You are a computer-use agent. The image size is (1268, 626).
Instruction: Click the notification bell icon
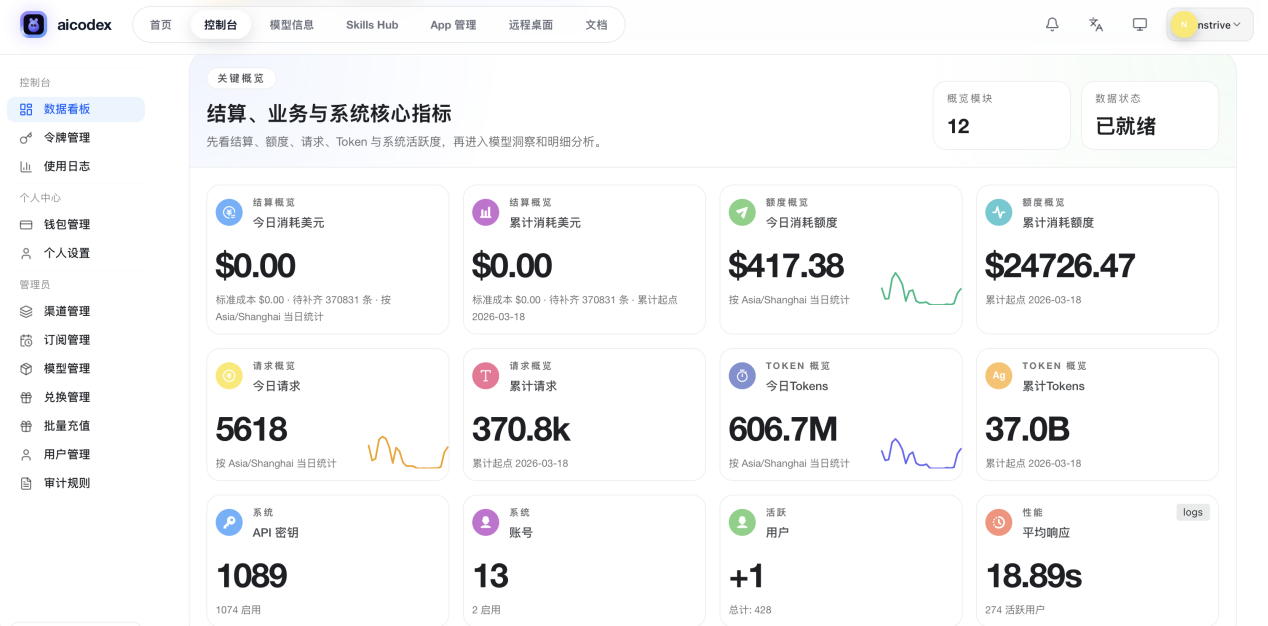1052,24
